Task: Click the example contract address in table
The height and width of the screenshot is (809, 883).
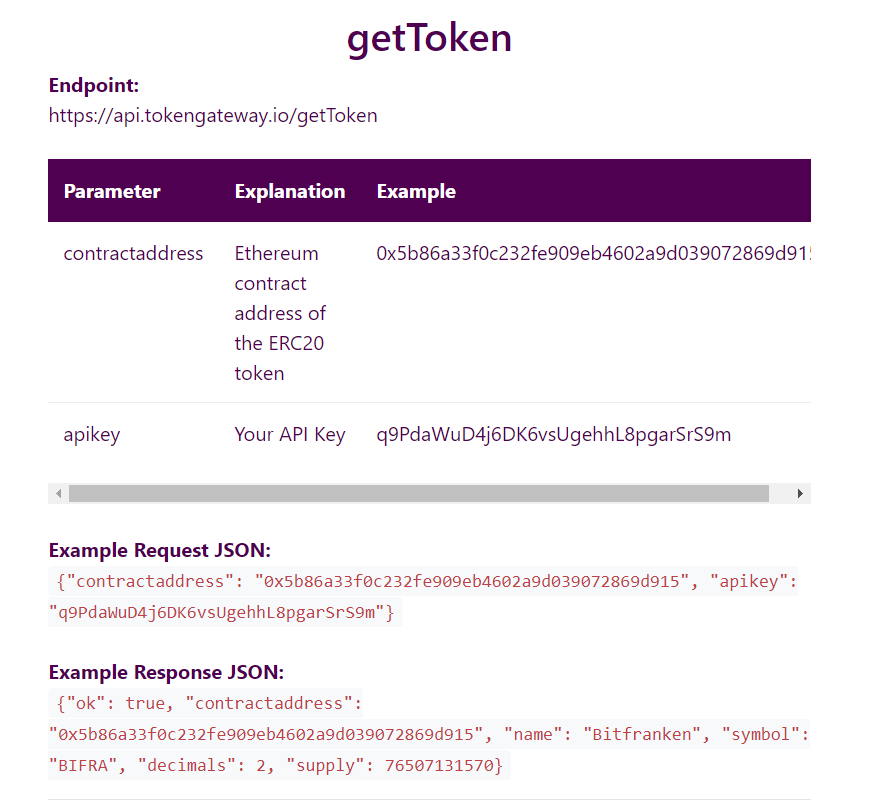Action: pyautogui.click(x=592, y=253)
